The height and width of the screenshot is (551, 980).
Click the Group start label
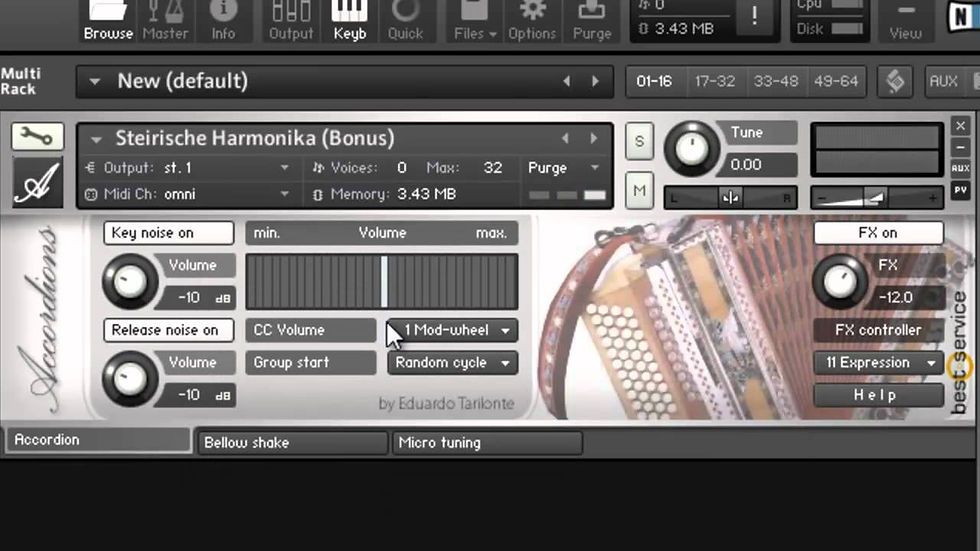(311, 362)
